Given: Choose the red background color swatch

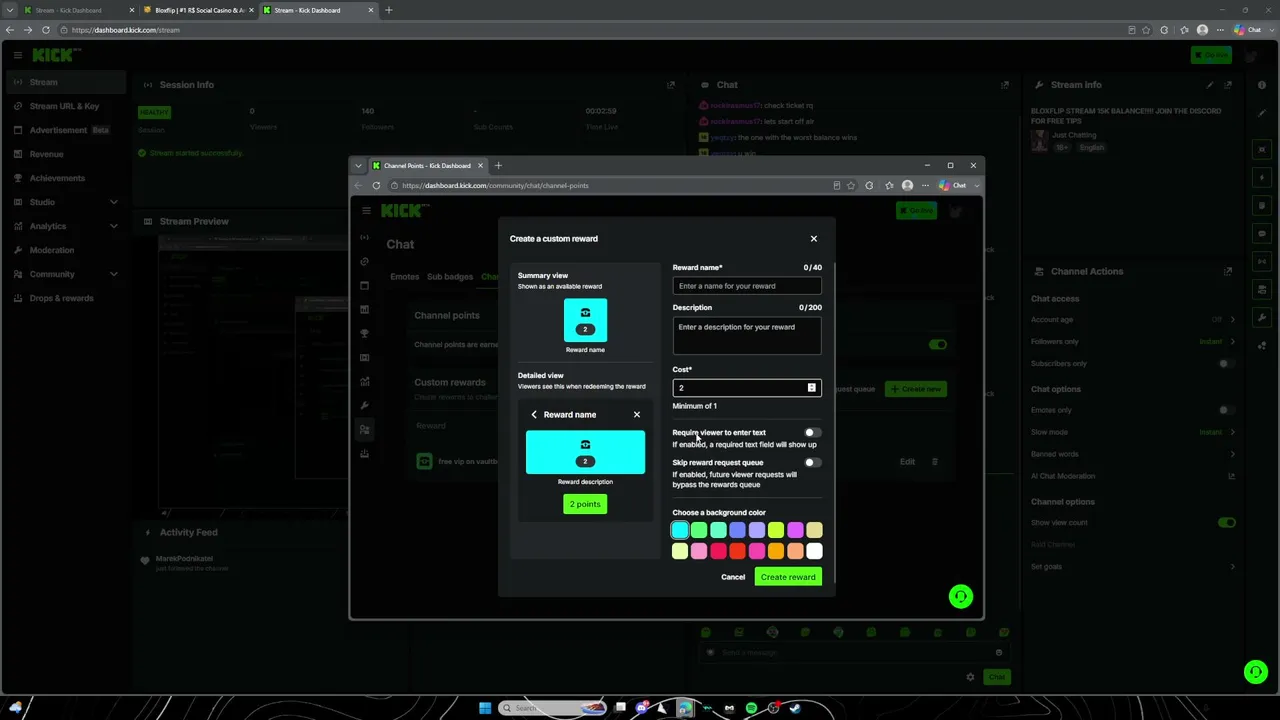Looking at the screenshot, I should click(x=737, y=551).
